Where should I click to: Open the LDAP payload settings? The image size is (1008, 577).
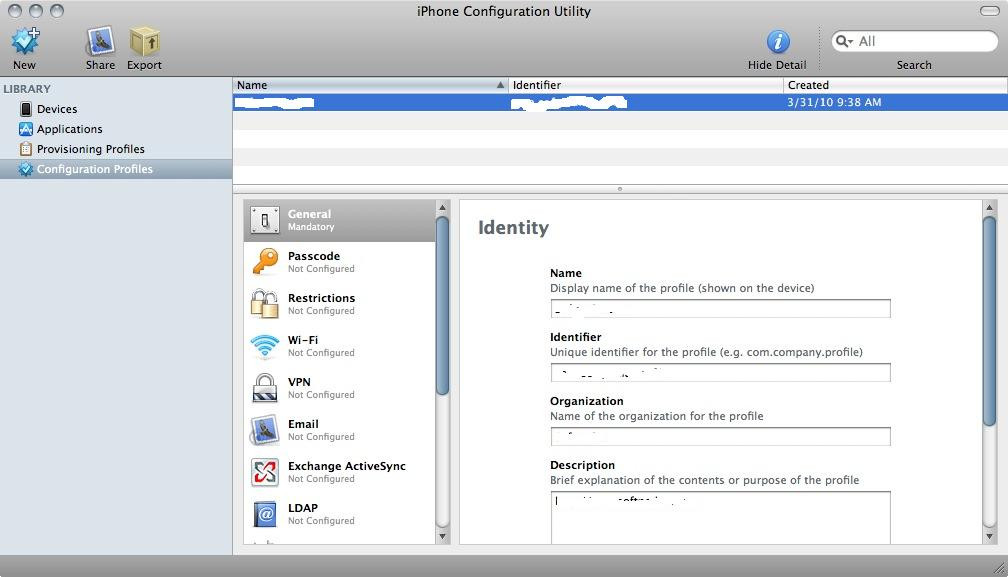pyautogui.click(x=339, y=514)
